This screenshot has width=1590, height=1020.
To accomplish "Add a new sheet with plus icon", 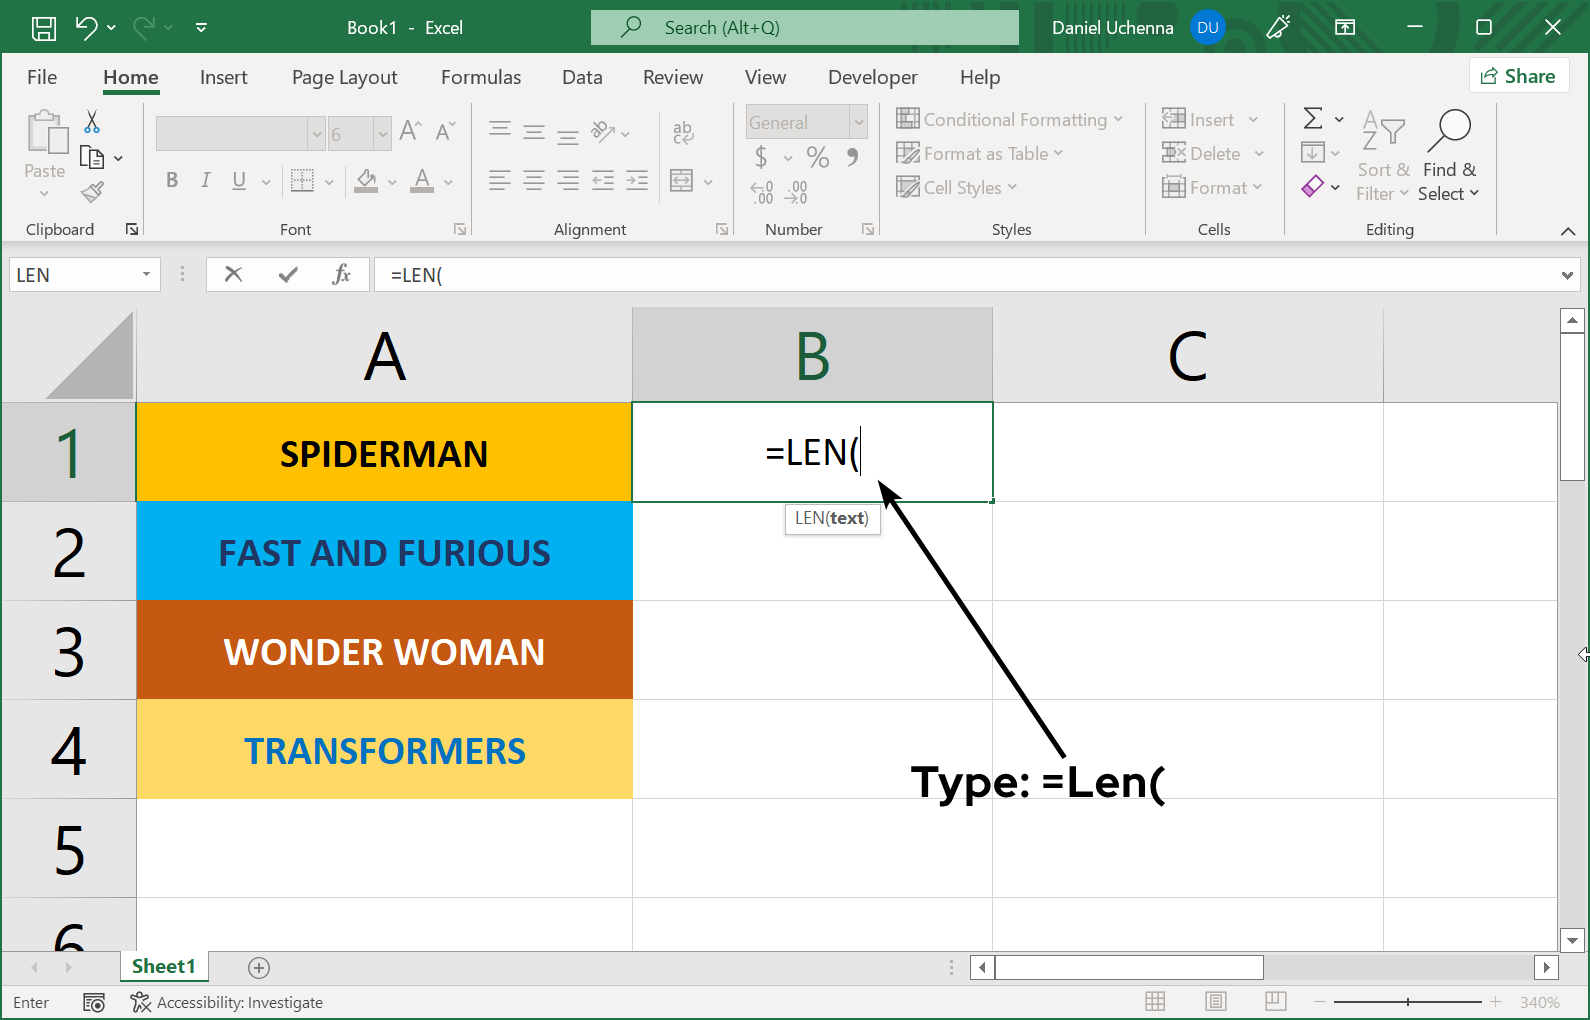I will [x=259, y=967].
